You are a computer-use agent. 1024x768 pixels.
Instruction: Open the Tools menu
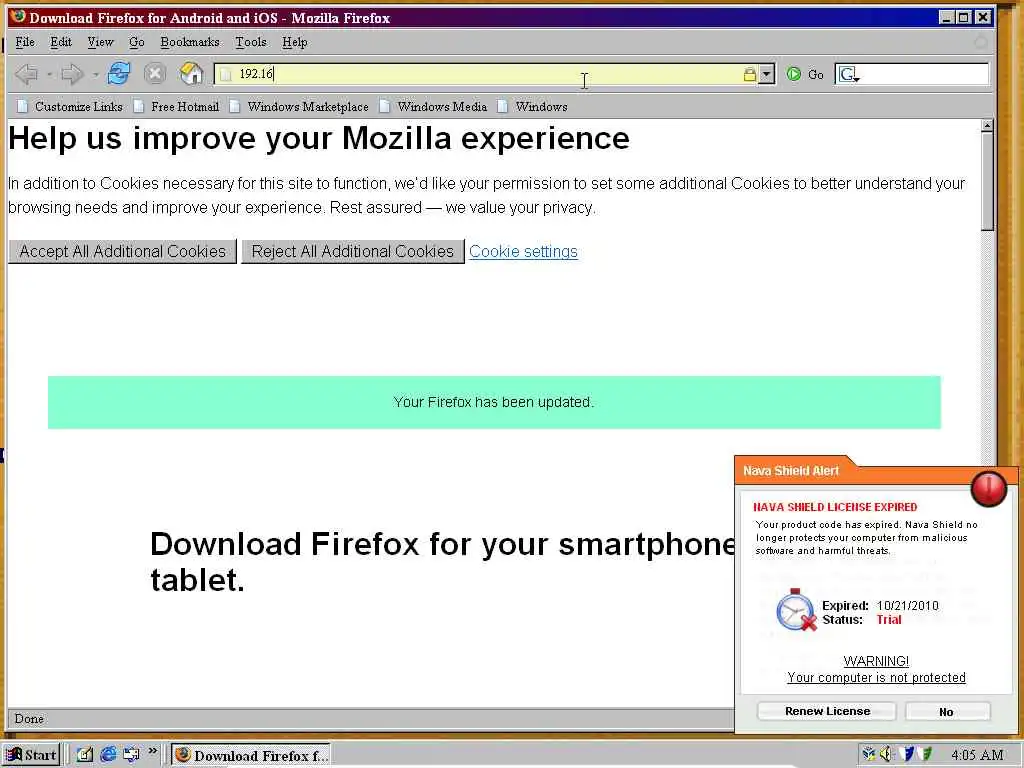click(251, 42)
